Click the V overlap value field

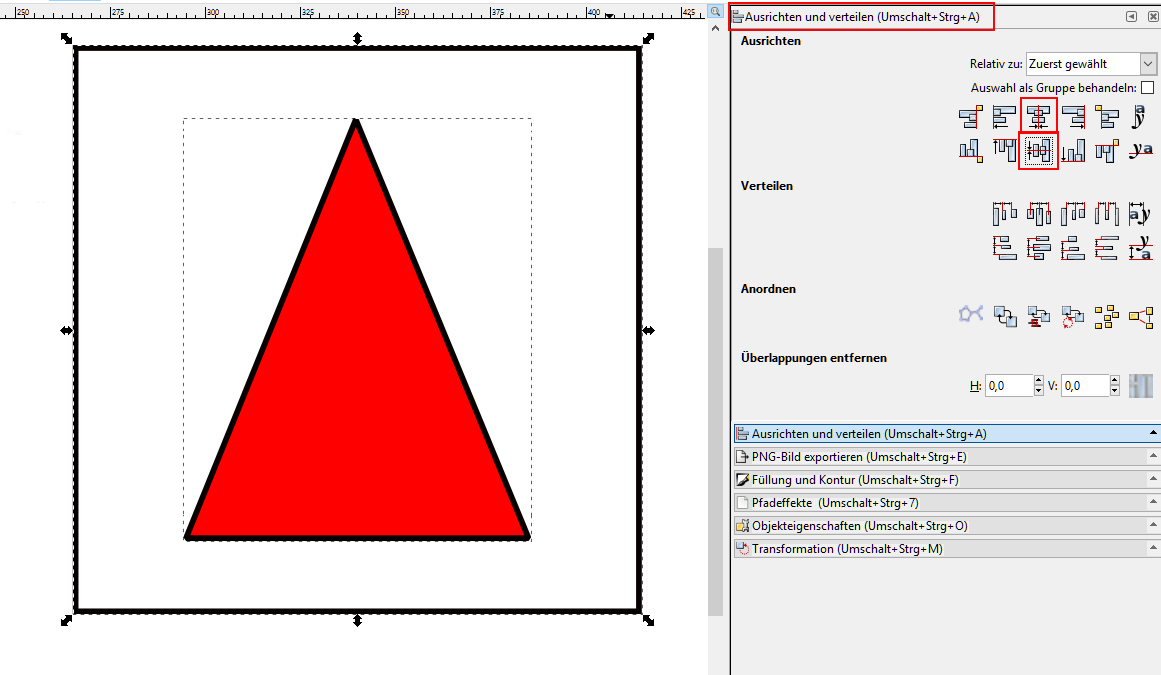tap(1085, 386)
